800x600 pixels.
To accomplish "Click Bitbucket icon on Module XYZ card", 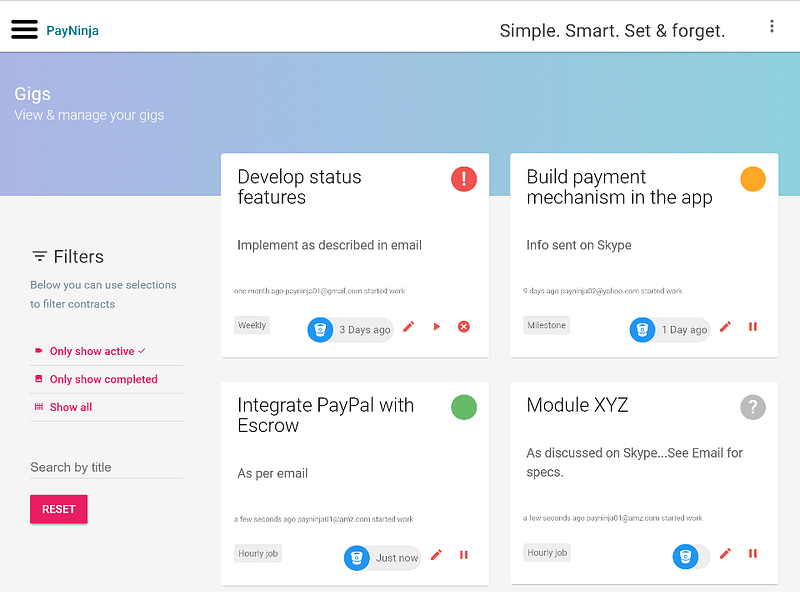I will click(685, 556).
